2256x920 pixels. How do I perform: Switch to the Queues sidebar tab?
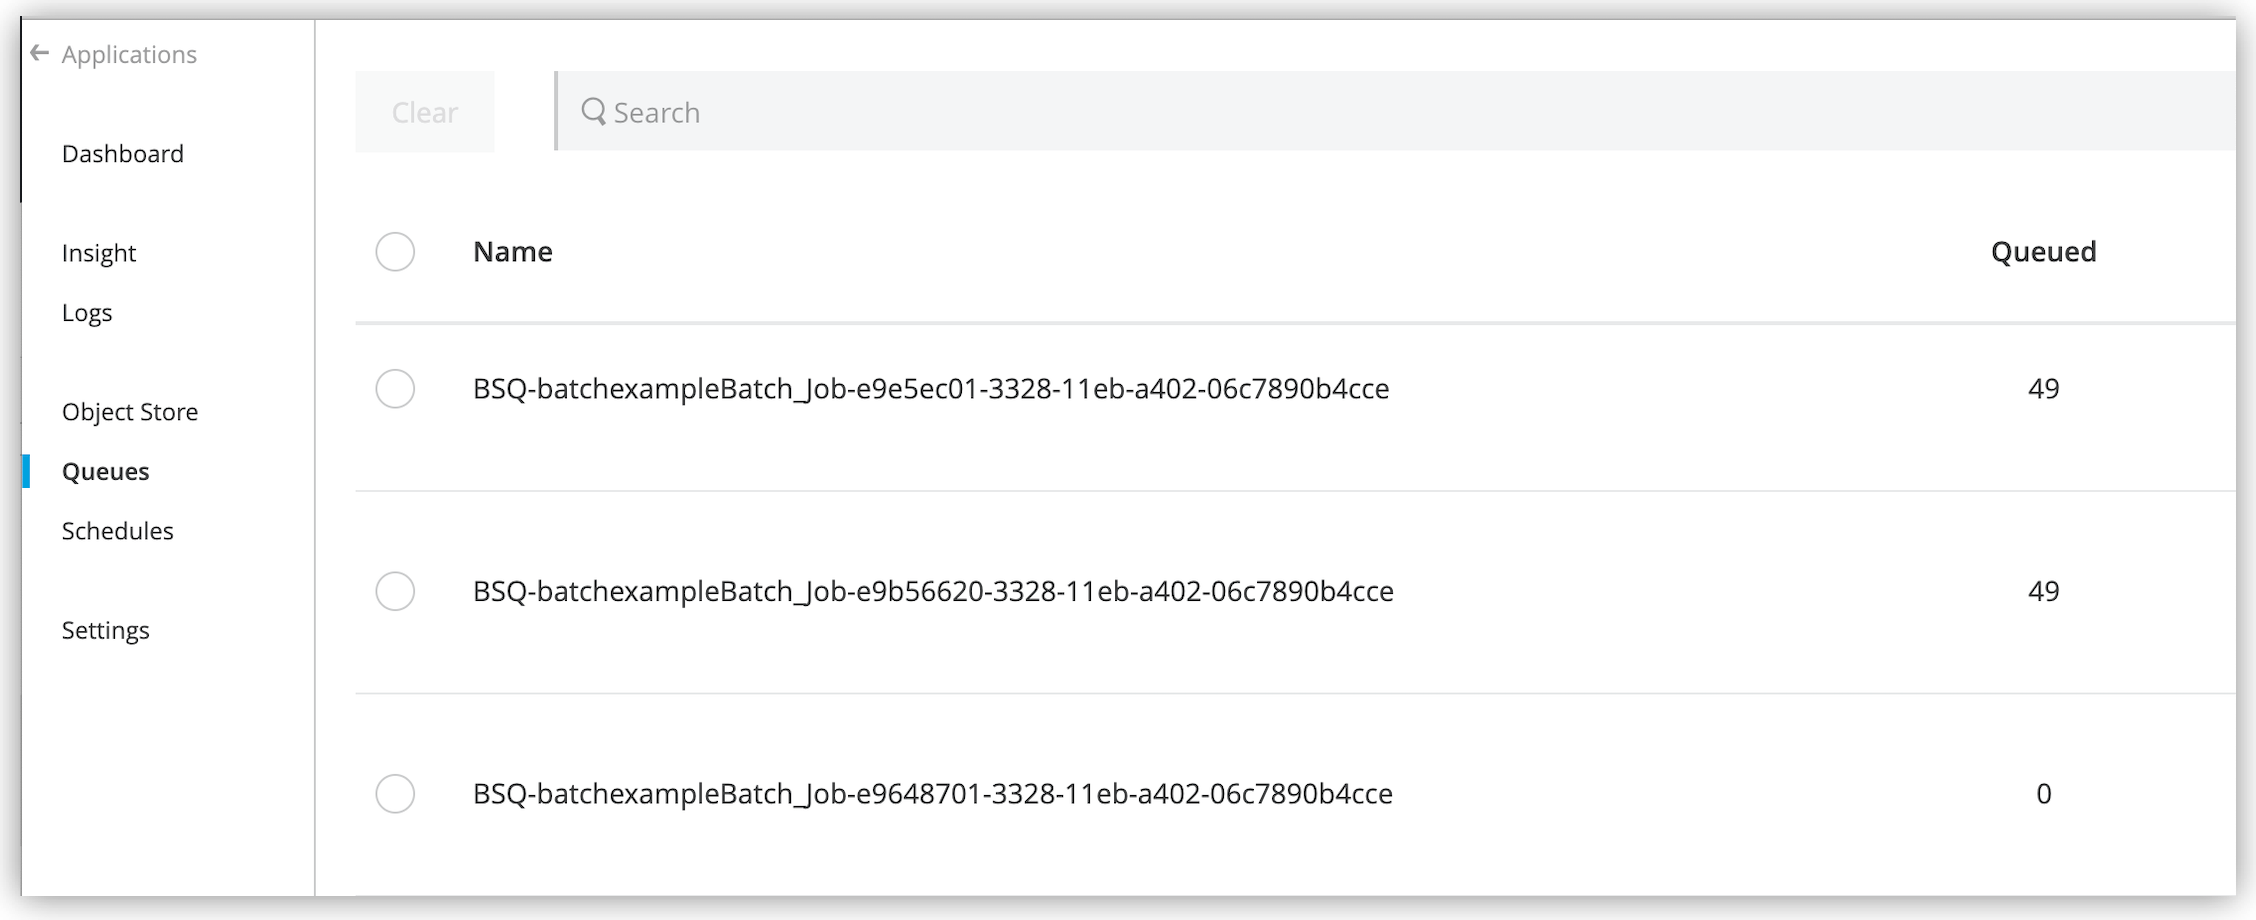tap(105, 470)
